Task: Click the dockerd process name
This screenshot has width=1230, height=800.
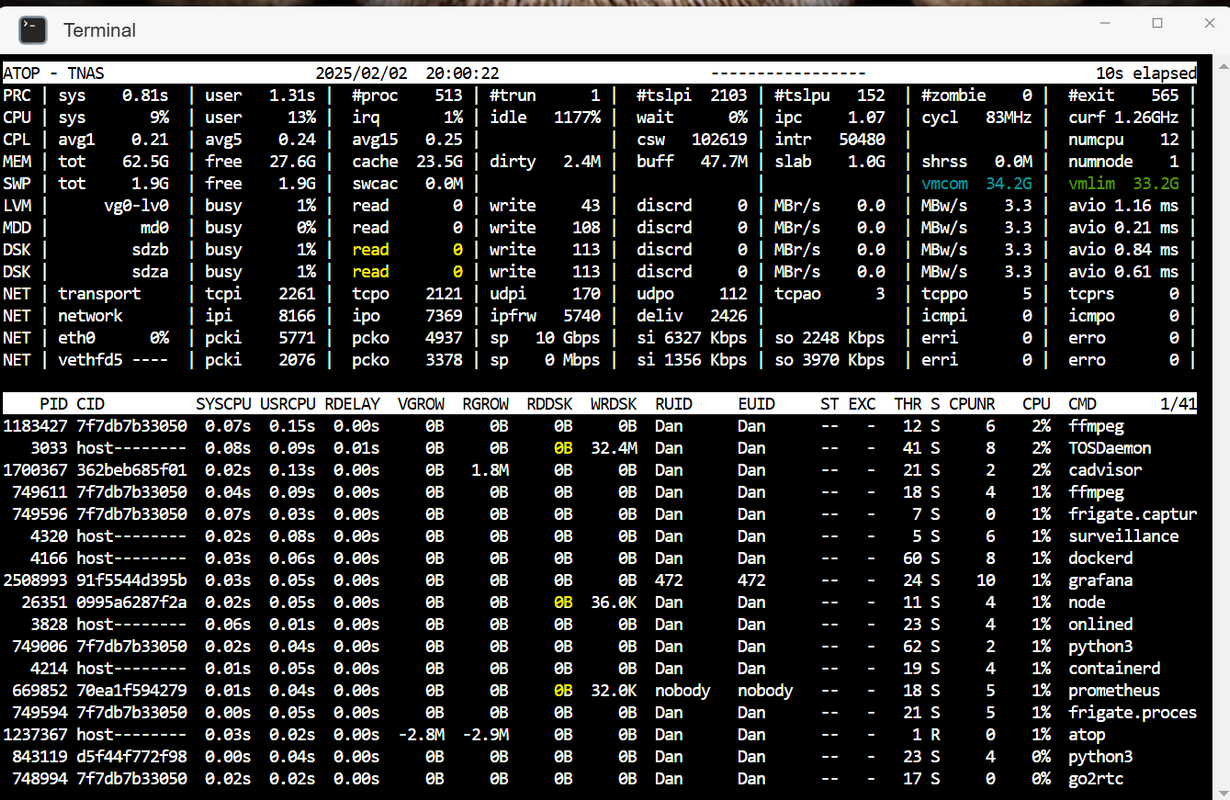Action: 1100,558
